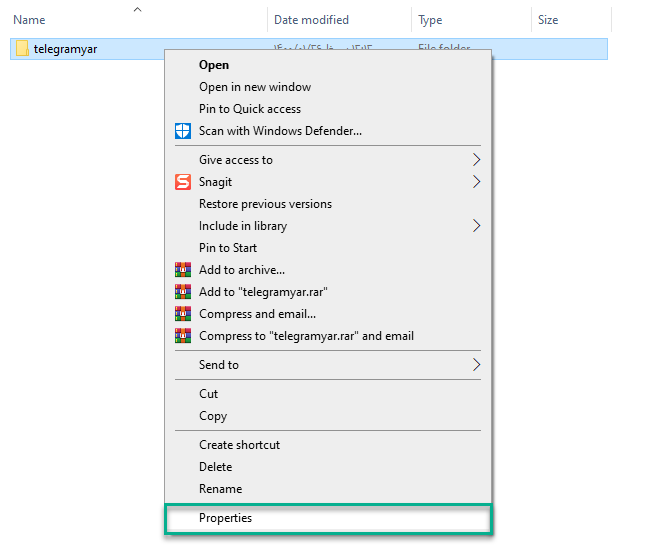Click the Snagit icon in context menu
Viewport: 651px width, 558px height.
[x=182, y=182]
